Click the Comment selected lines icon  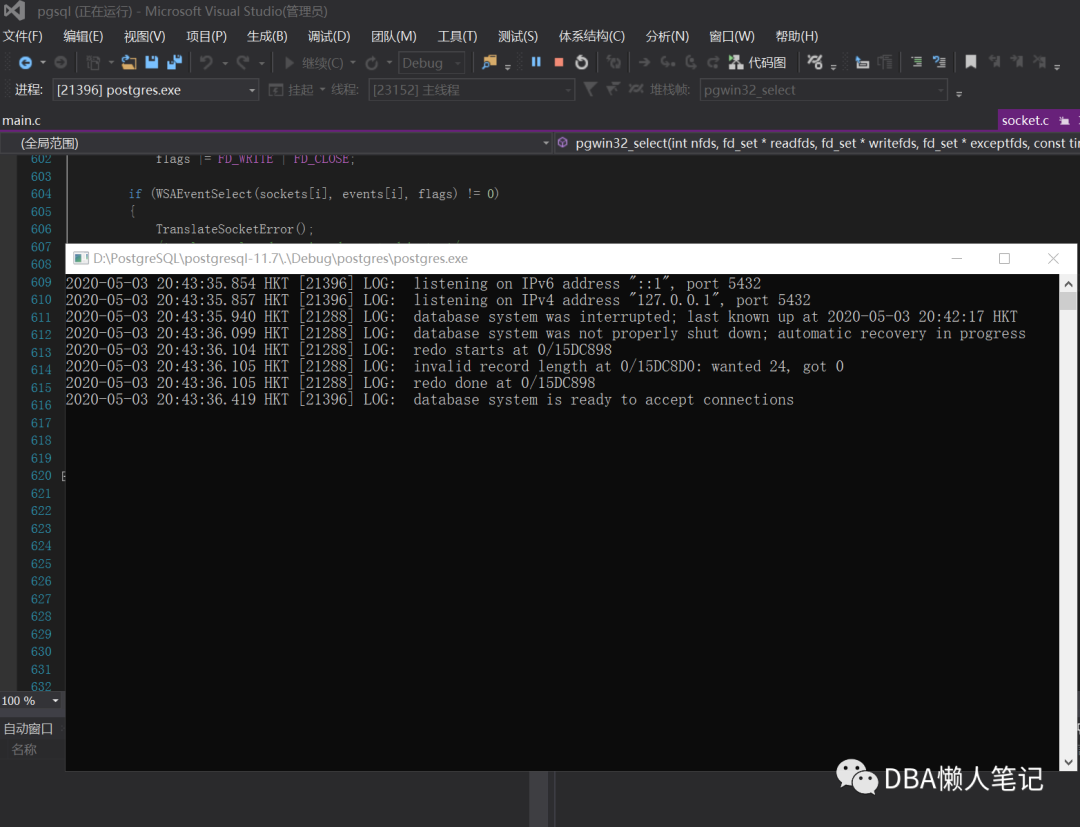916,62
